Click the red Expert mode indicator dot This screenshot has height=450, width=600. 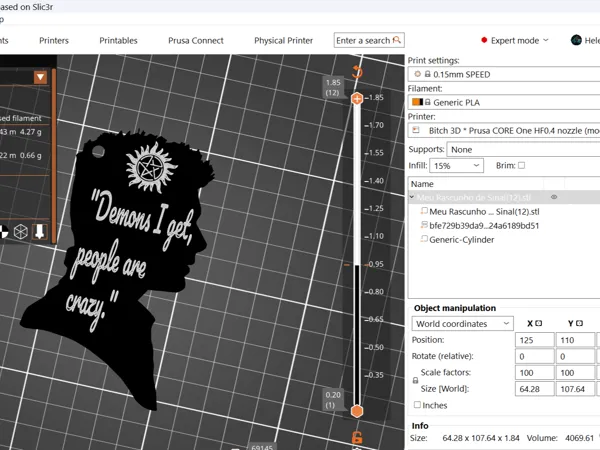pyautogui.click(x=484, y=40)
